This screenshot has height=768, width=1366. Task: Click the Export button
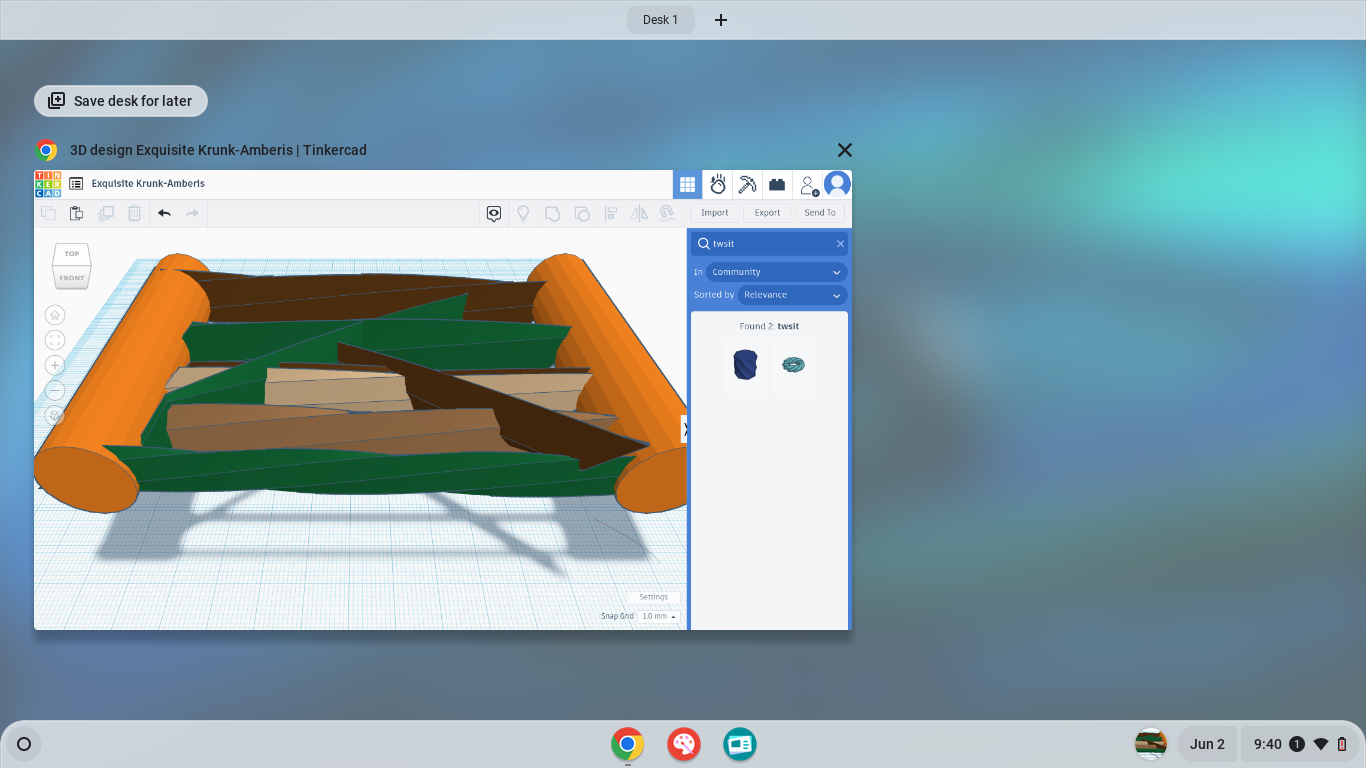click(767, 212)
